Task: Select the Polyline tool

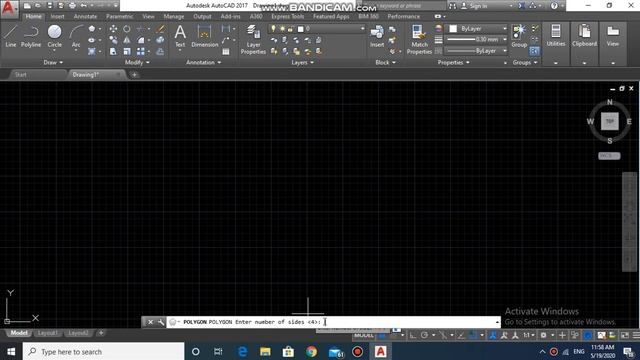Action: (x=31, y=36)
